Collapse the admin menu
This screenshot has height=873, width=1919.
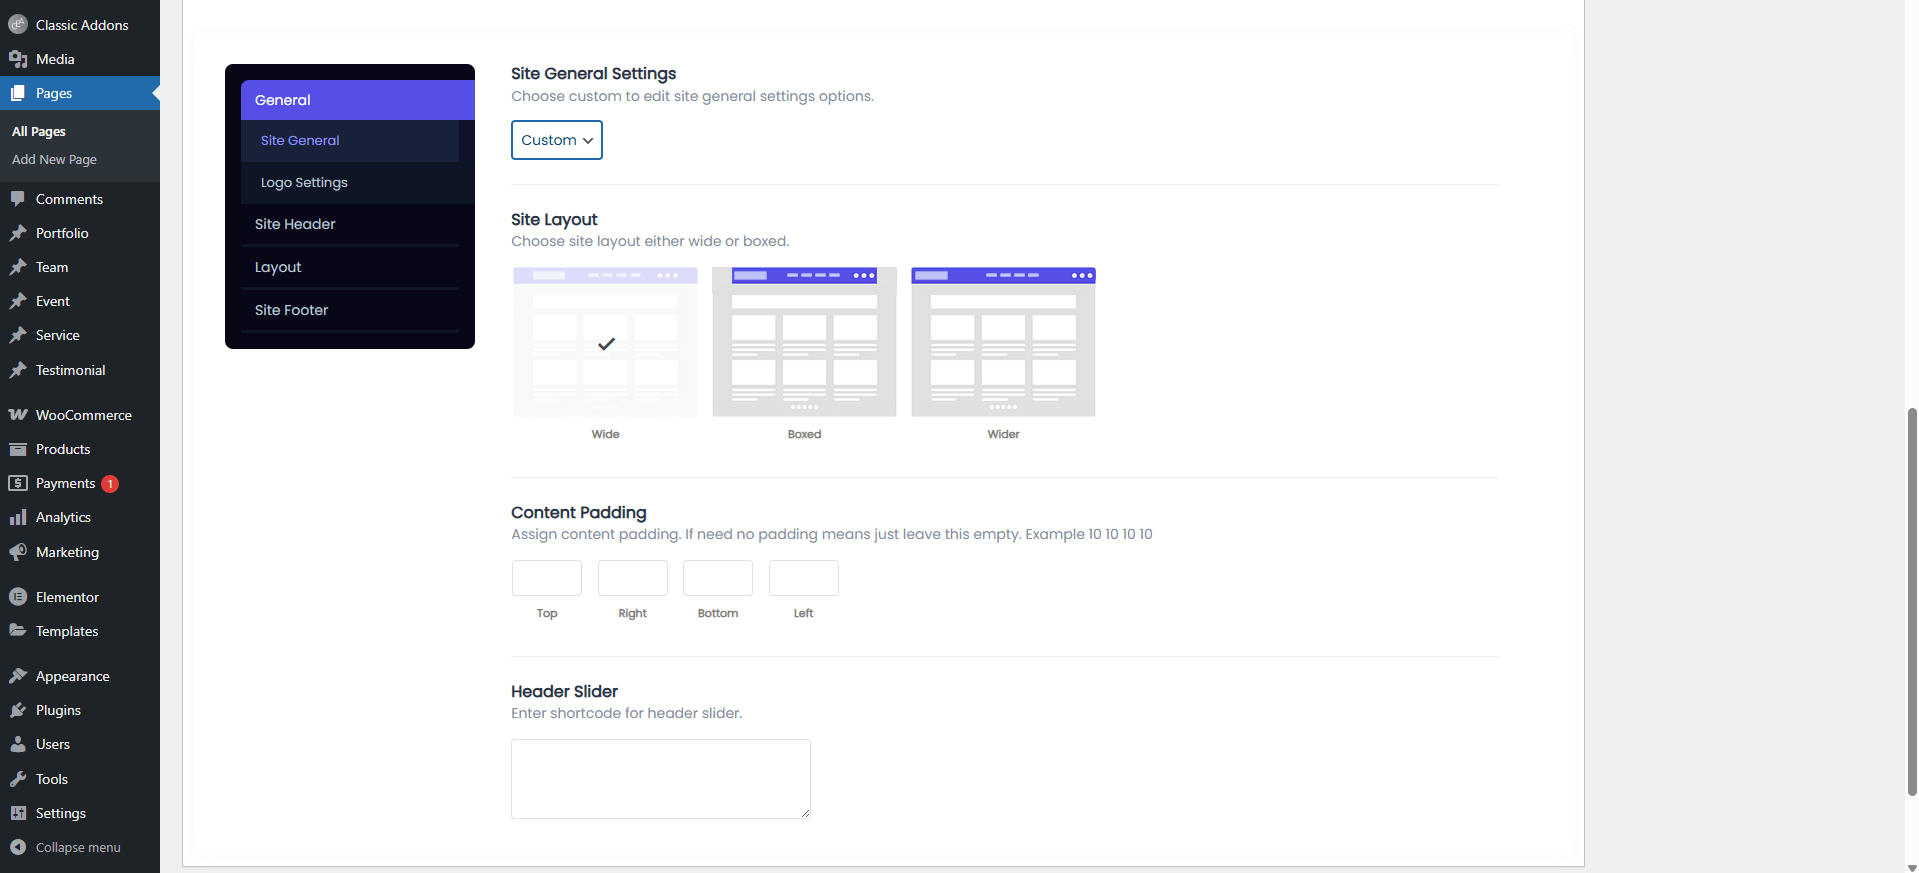coord(78,847)
